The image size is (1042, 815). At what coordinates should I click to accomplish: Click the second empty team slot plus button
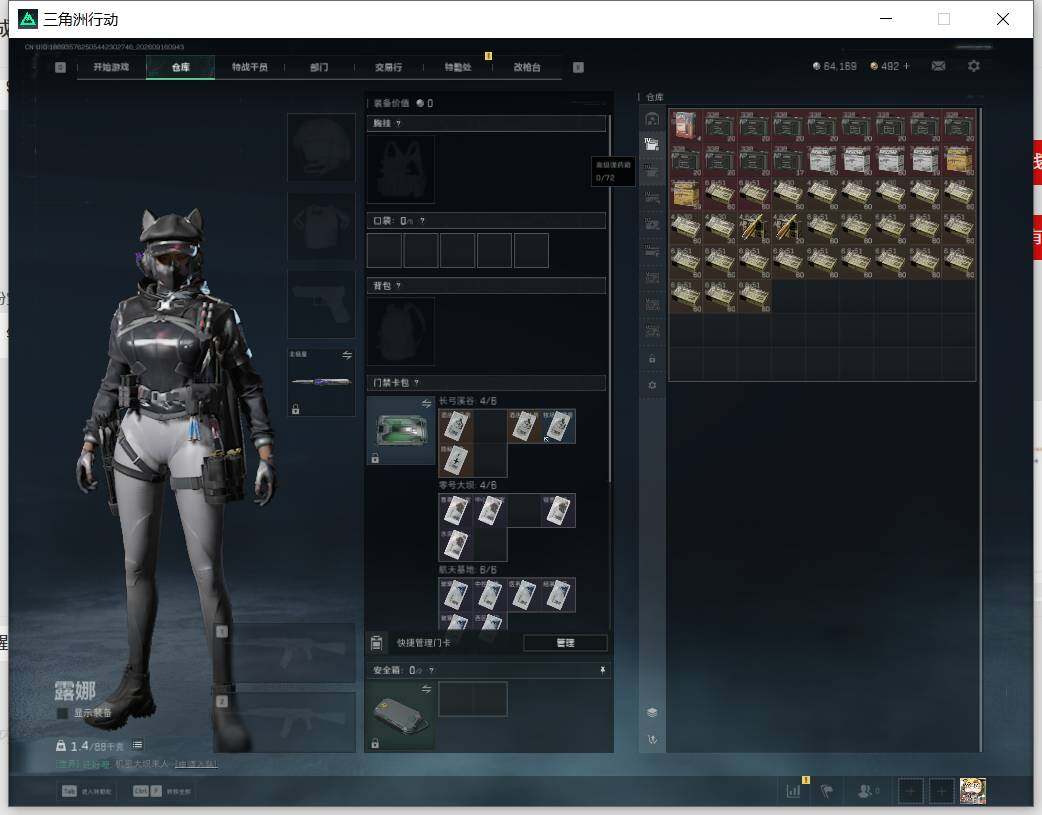coord(941,791)
